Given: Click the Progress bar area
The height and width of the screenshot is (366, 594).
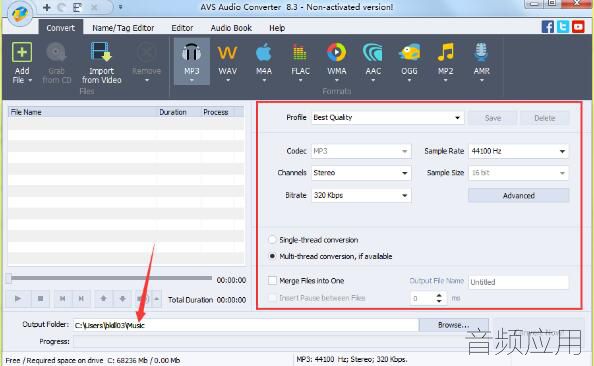Looking at the screenshot, I should pos(280,341).
